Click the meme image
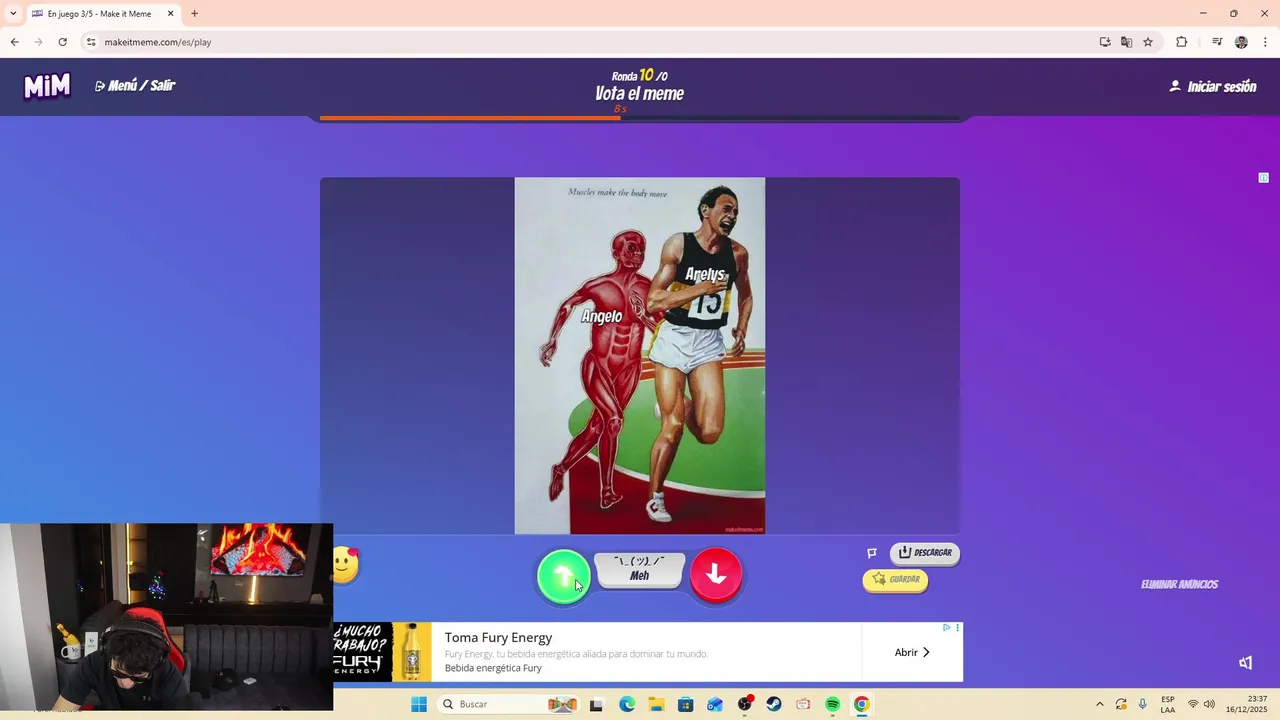 click(x=640, y=356)
